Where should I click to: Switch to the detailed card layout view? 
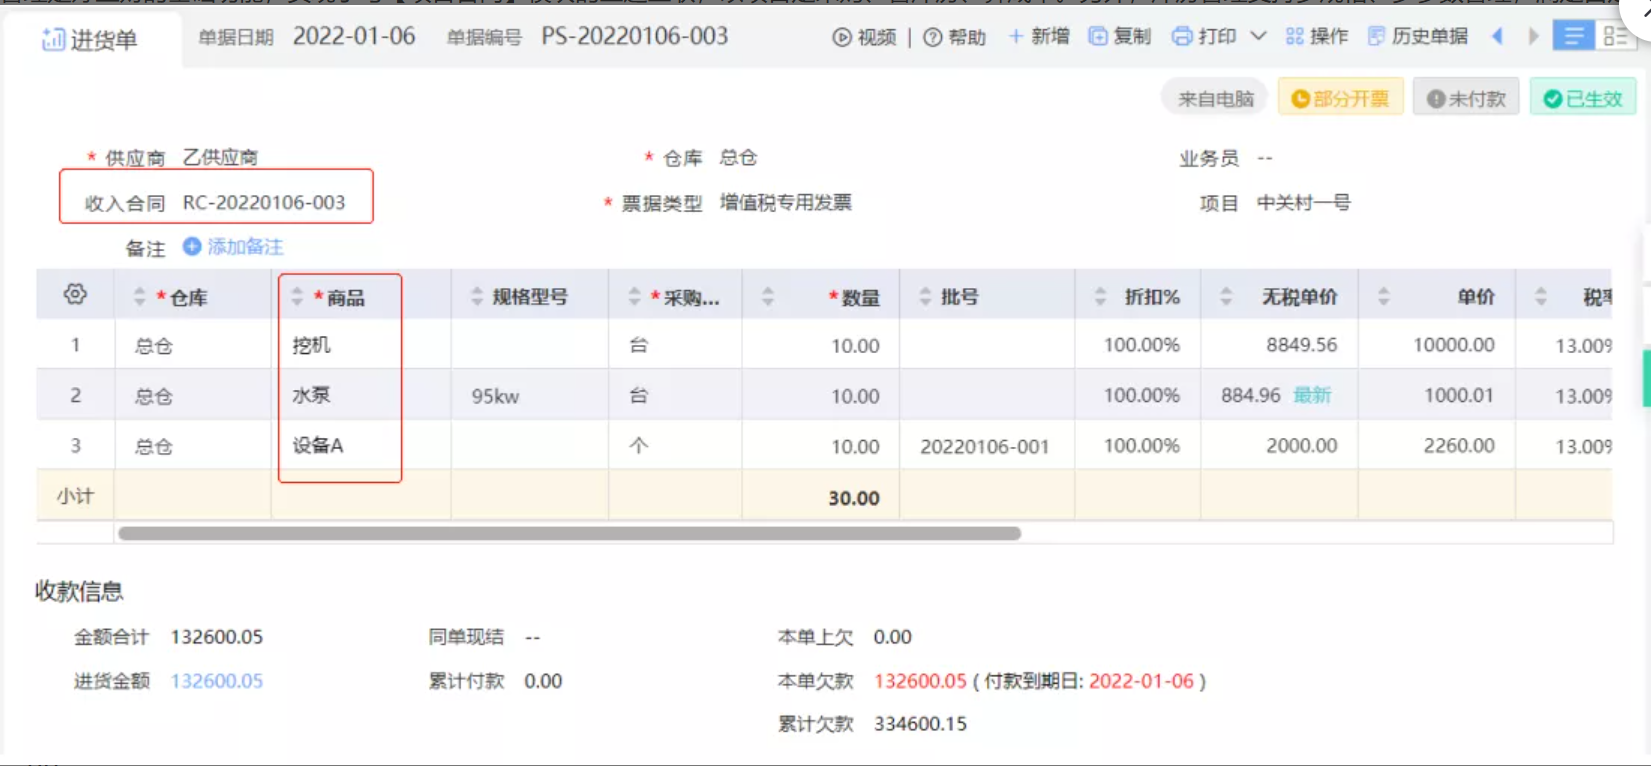coord(1615,37)
